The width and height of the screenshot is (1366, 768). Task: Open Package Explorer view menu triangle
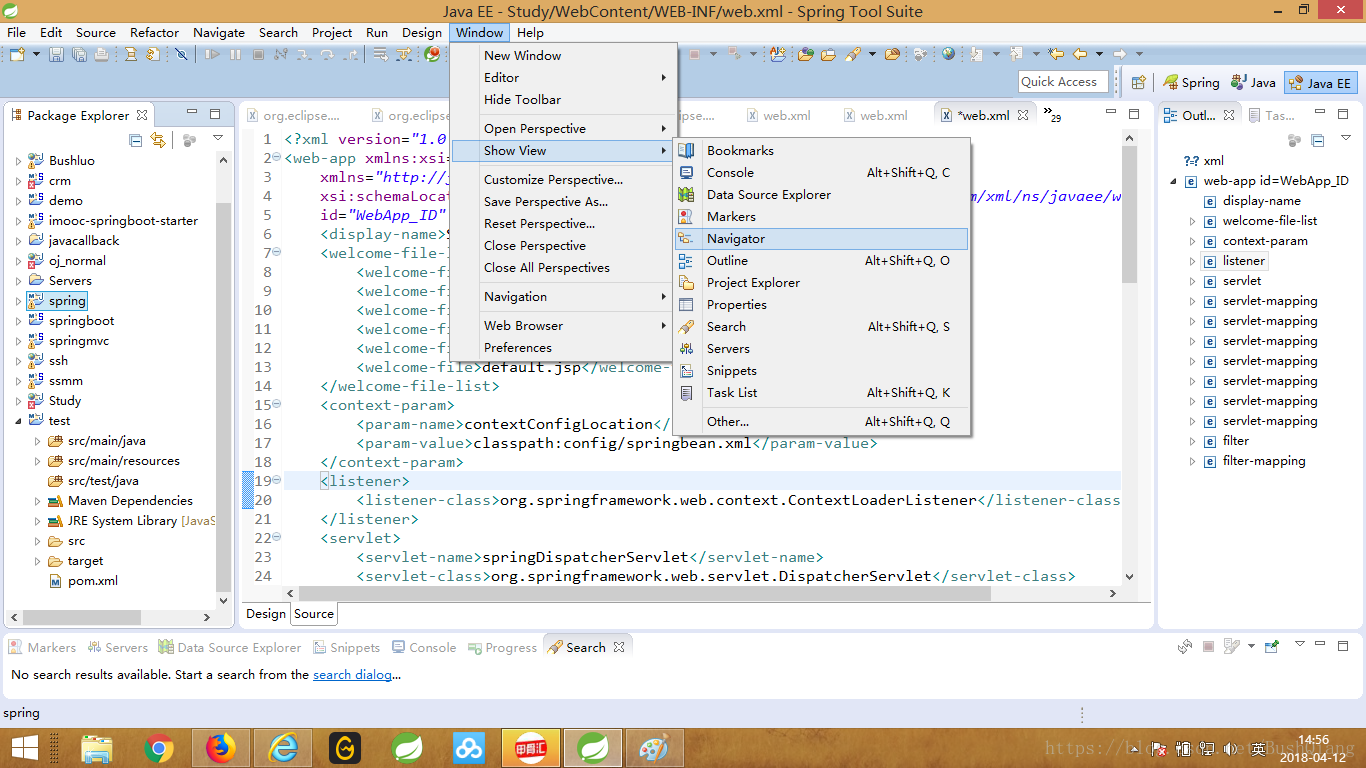pyautogui.click(x=217, y=138)
